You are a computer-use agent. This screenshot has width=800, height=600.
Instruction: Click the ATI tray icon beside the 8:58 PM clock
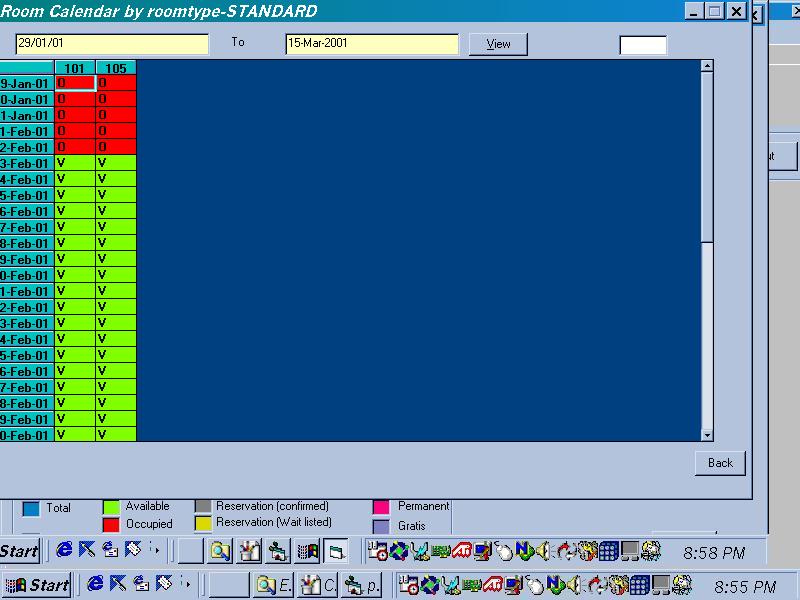[461, 551]
